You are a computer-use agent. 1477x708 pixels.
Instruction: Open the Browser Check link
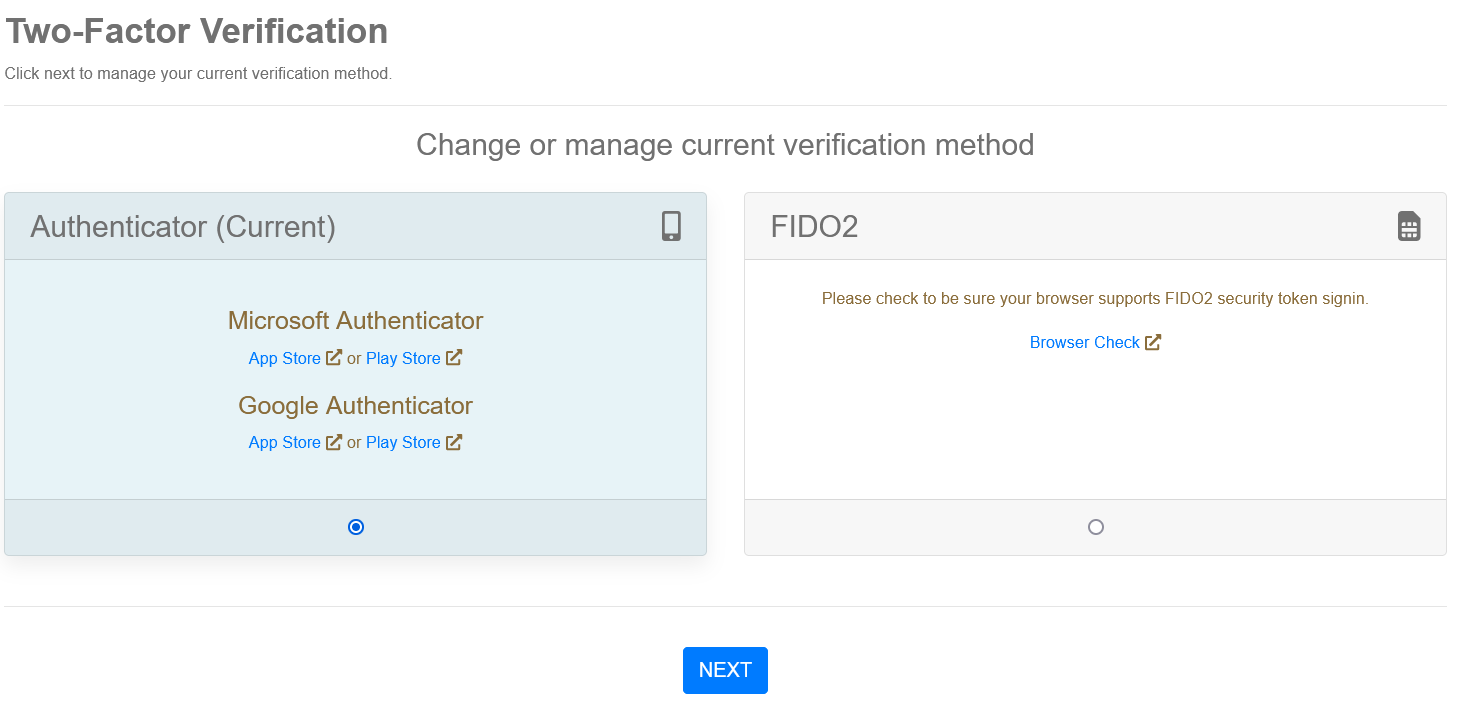[x=1085, y=342]
